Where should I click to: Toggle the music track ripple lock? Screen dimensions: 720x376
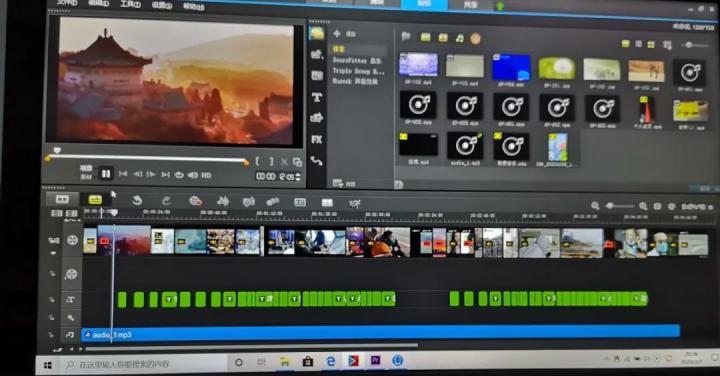(x=51, y=335)
